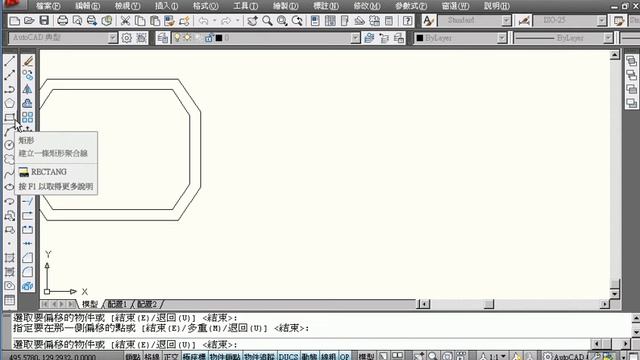Open the ByLayer linetype dropdown

608,38
